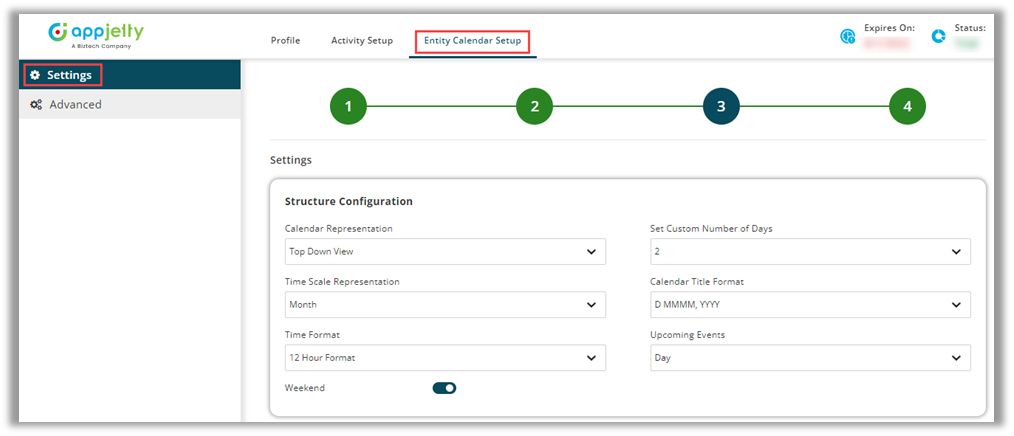The image size is (1014, 436).
Task: Select the current step 3 circle
Action: pyautogui.click(x=721, y=106)
